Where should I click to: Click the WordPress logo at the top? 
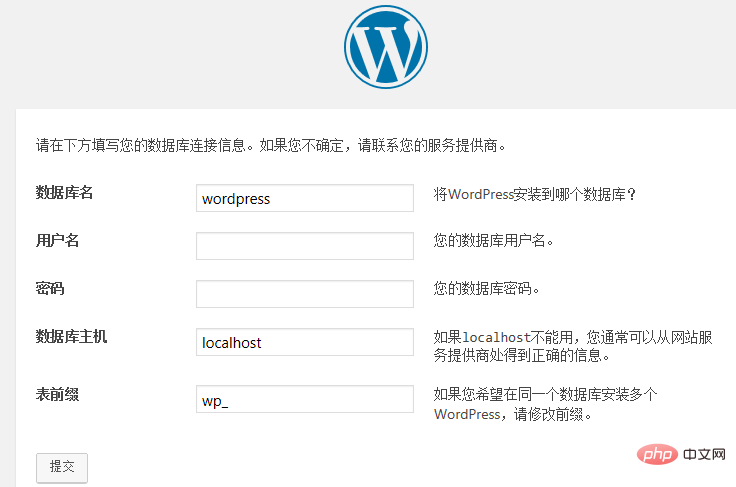coord(385,47)
